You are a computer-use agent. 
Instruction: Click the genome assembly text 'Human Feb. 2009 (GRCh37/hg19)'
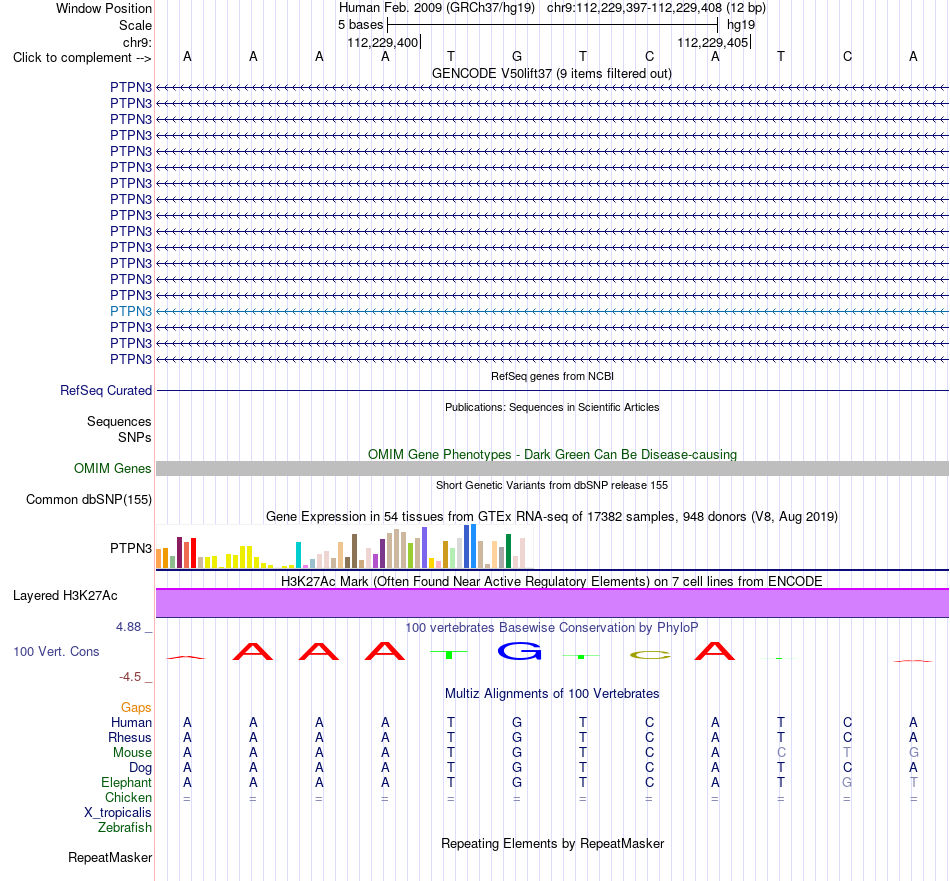[437, 8]
